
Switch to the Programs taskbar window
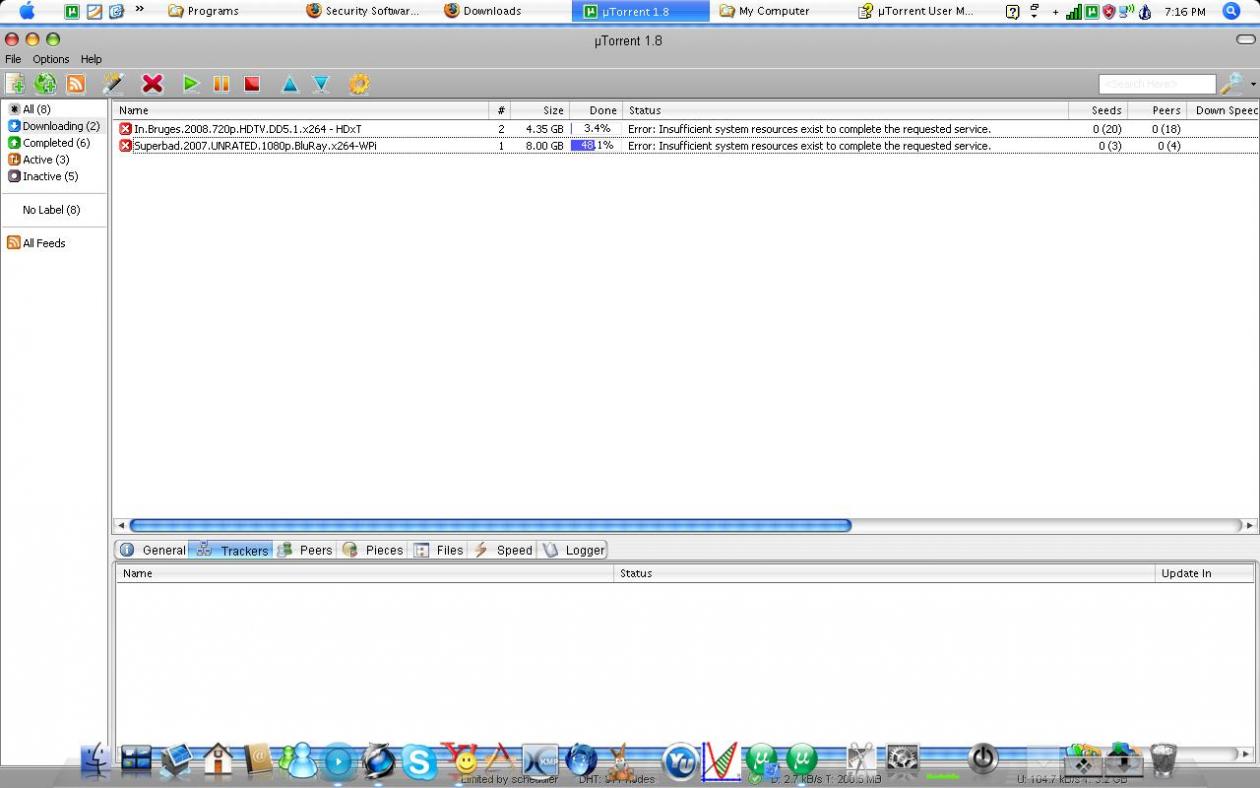(x=203, y=11)
